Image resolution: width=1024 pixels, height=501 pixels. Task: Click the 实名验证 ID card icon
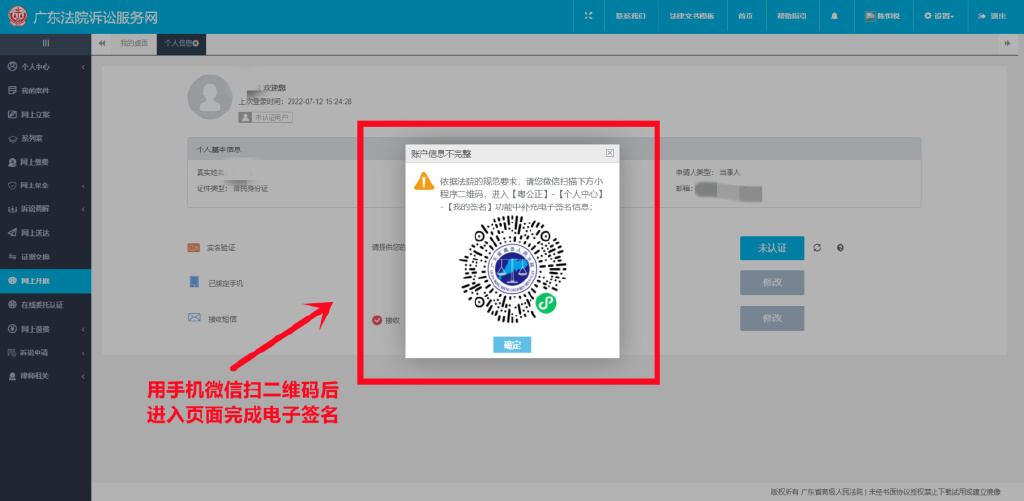(x=193, y=248)
